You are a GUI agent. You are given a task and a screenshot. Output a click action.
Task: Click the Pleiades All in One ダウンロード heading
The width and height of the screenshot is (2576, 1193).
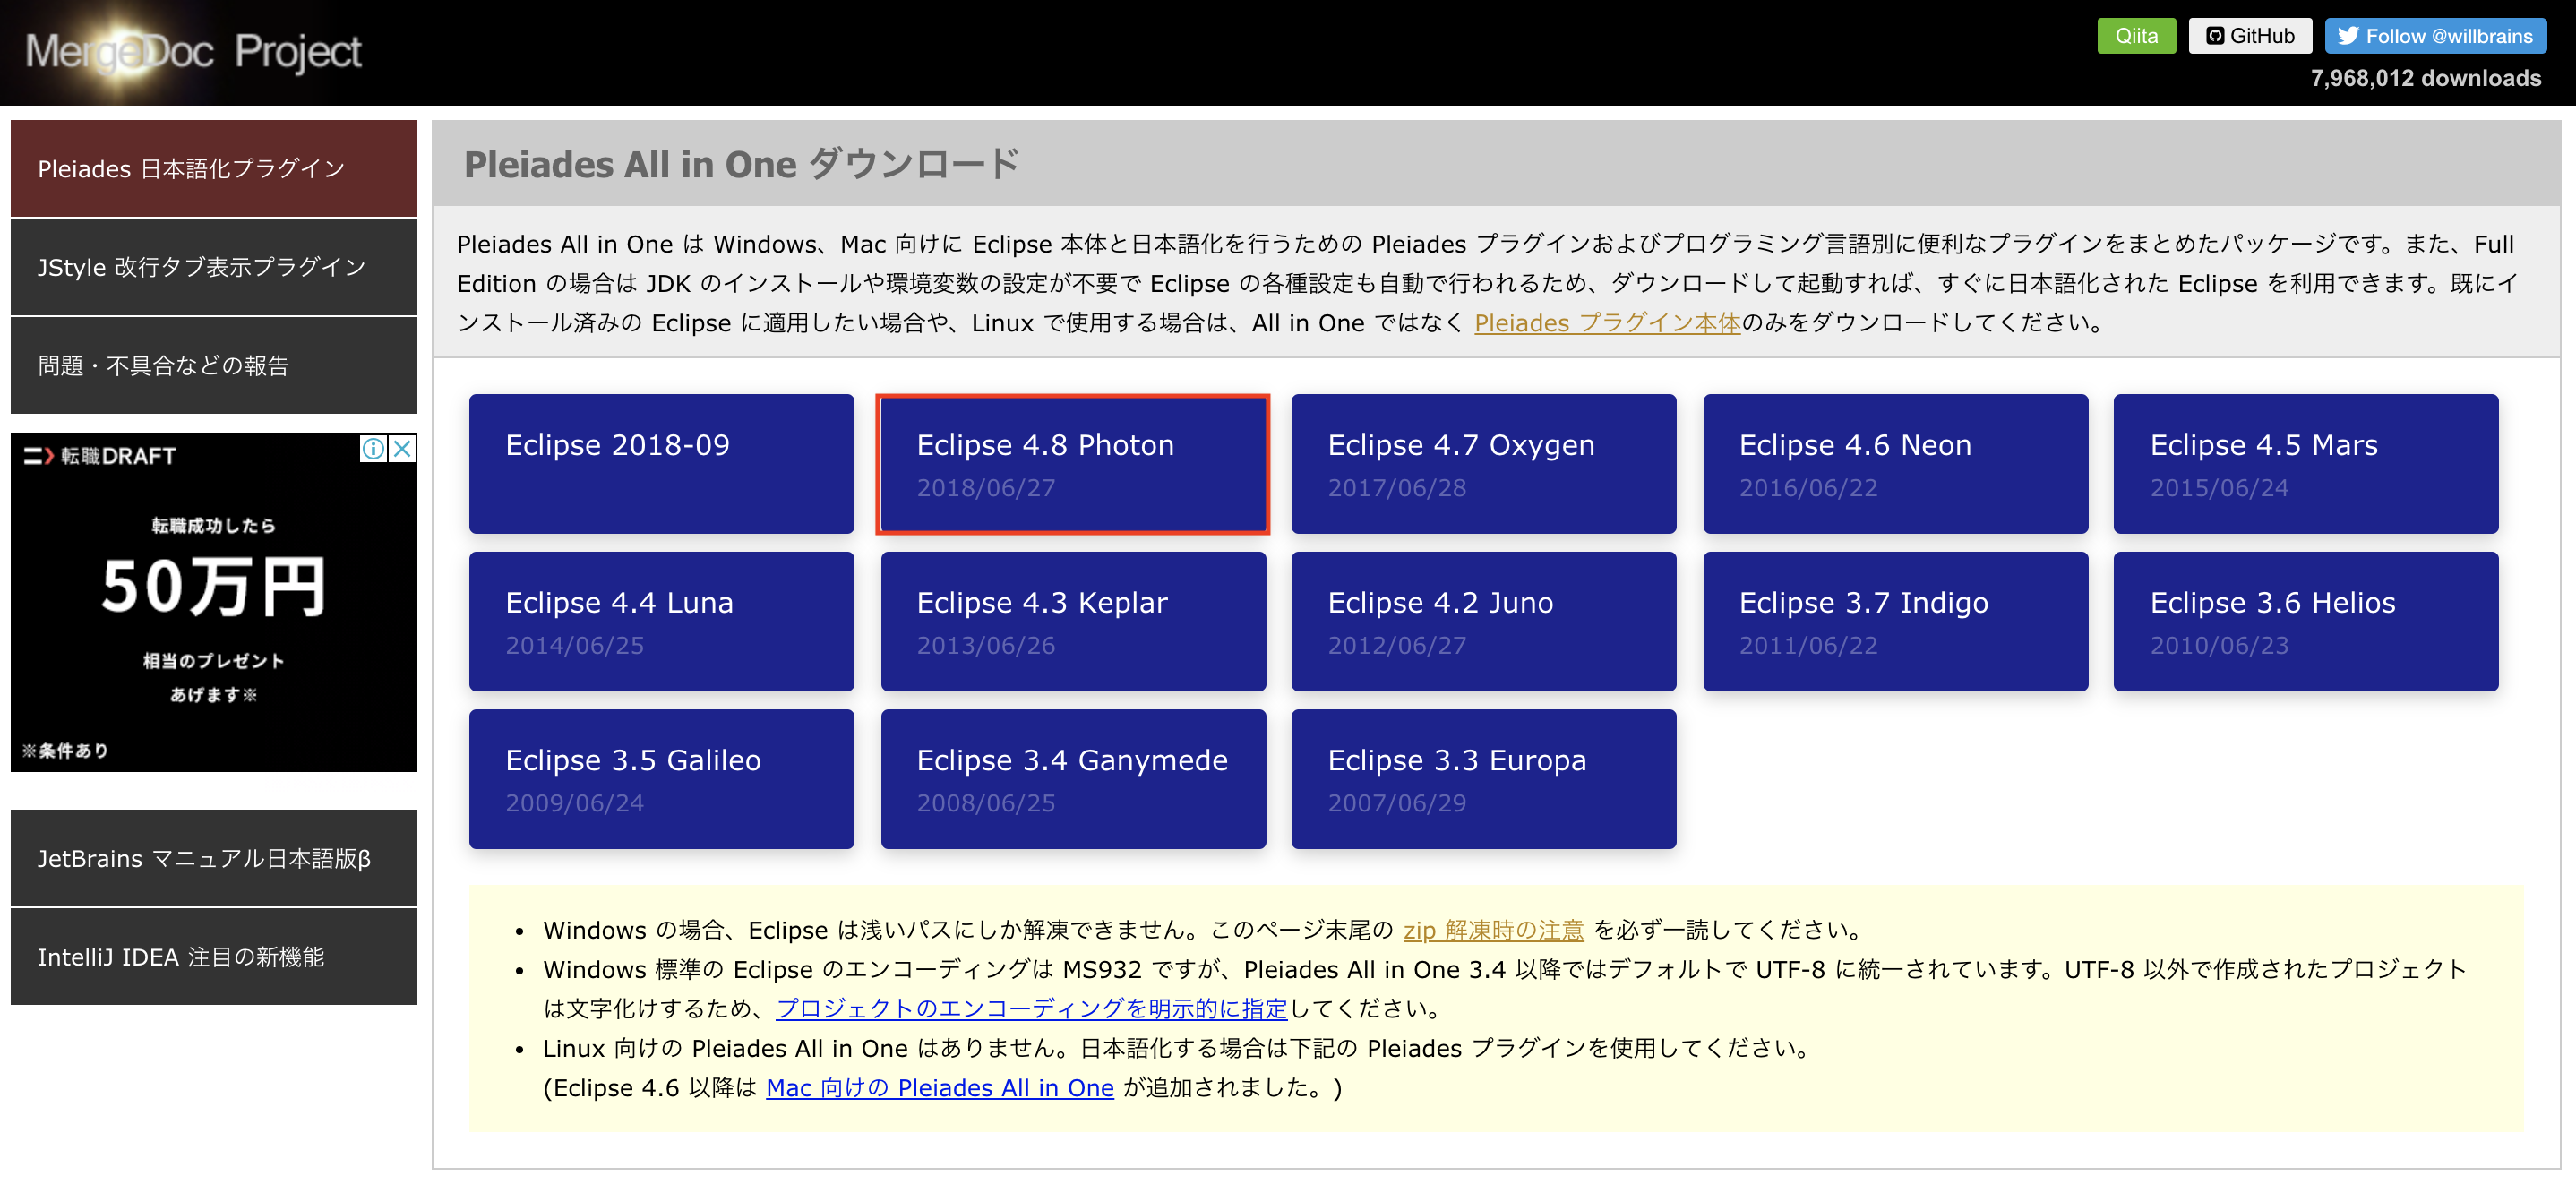pos(741,164)
